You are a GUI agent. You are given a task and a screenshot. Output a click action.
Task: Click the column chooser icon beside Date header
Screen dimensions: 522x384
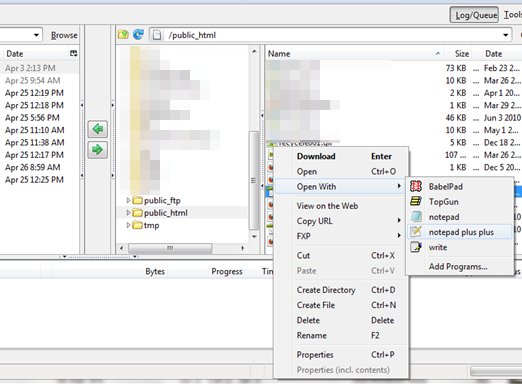click(73, 53)
